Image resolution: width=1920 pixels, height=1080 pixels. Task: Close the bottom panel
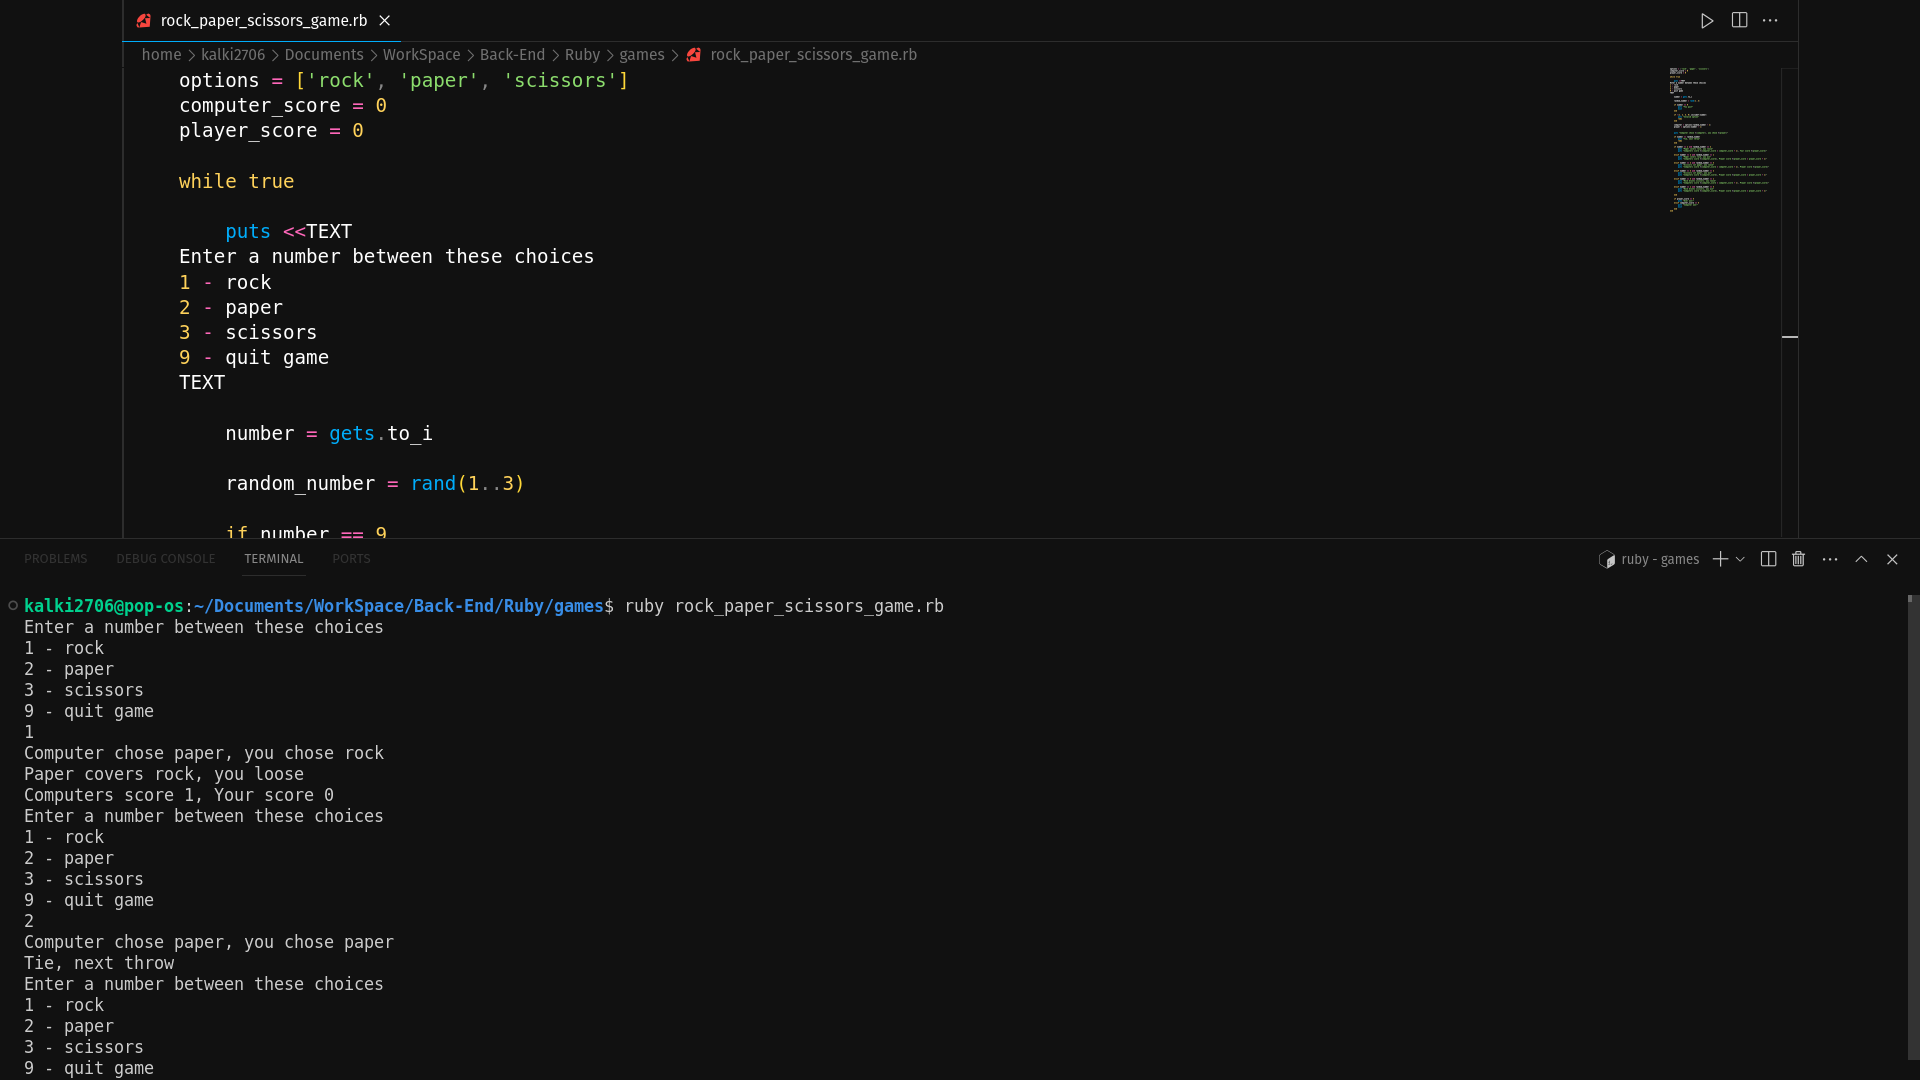click(1892, 559)
